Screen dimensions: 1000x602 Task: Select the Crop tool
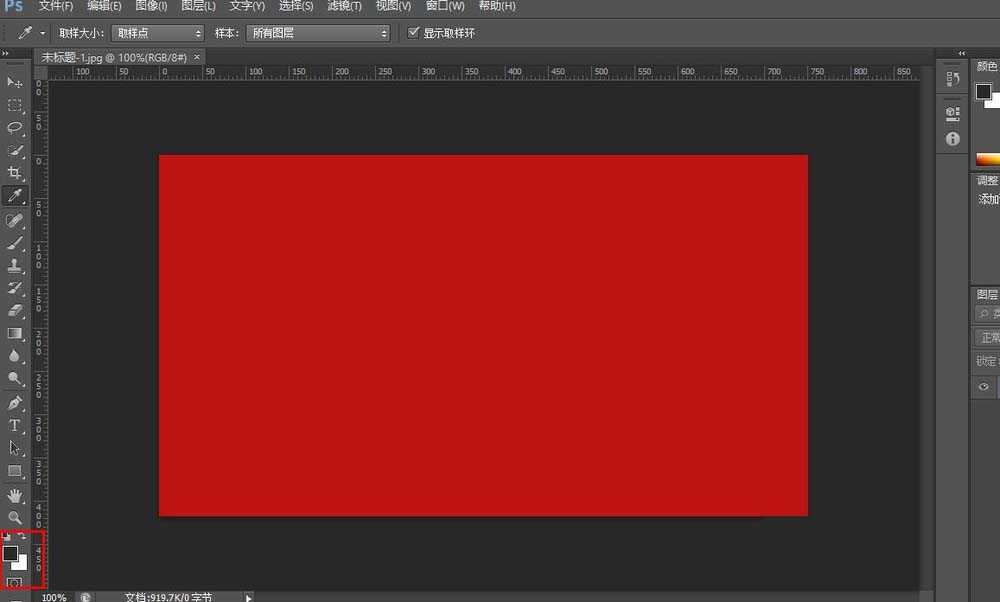pos(15,173)
